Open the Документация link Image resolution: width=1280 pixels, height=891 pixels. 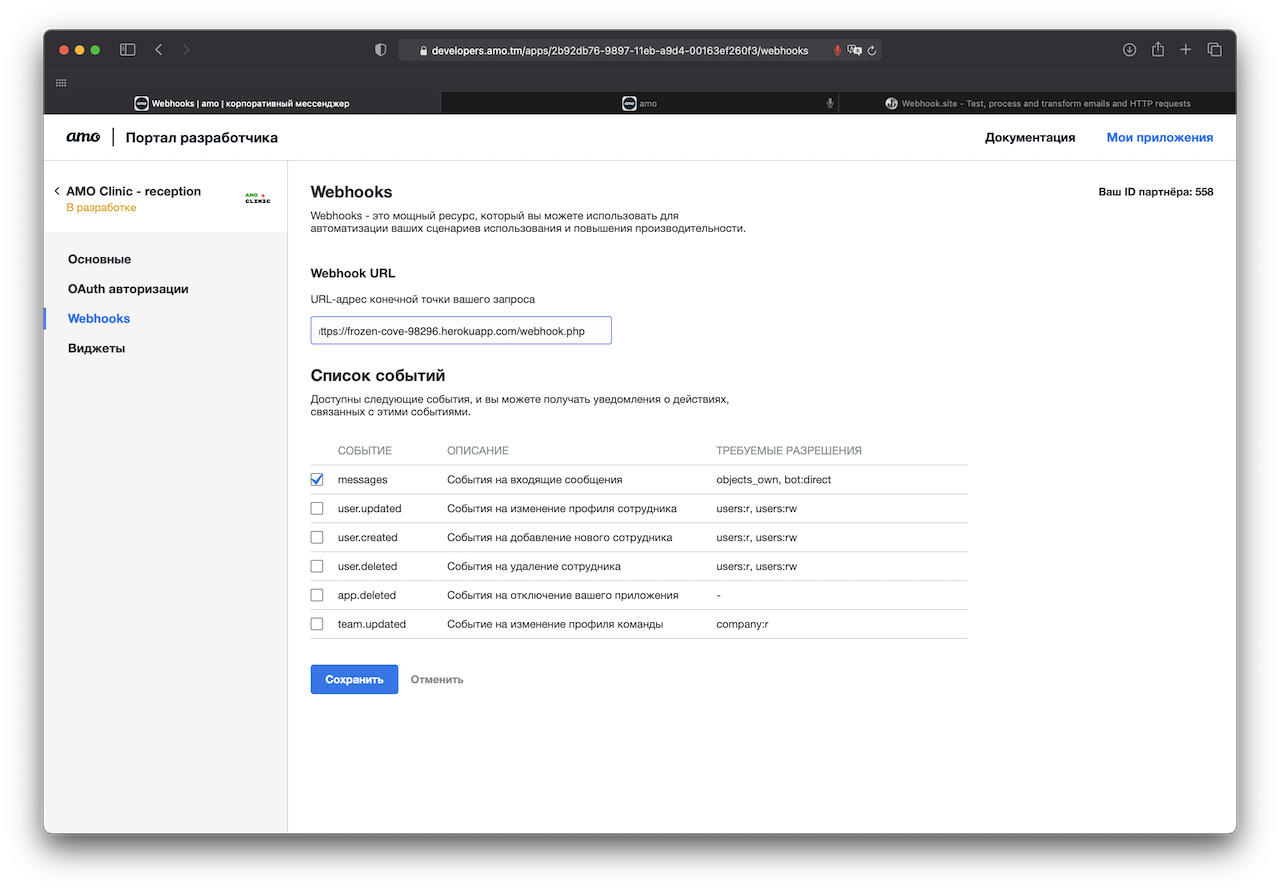[1029, 138]
